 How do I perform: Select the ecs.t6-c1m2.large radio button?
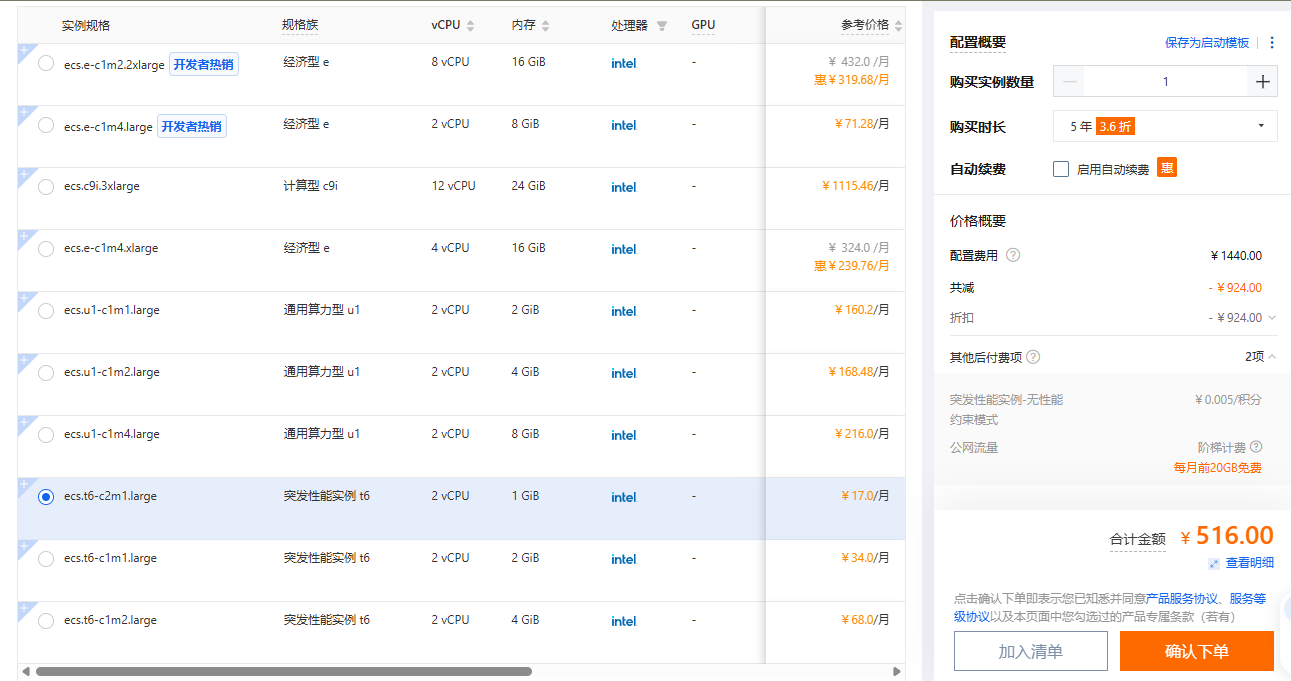(46, 621)
